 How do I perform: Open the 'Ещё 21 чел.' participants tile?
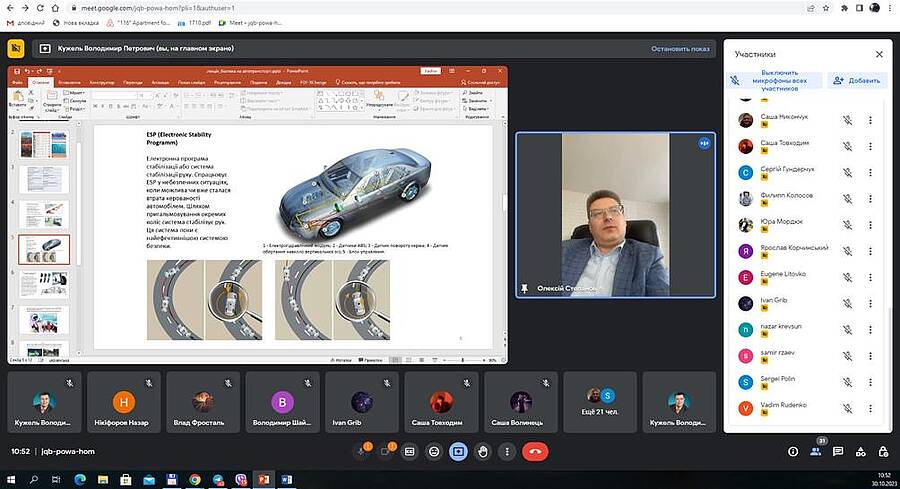pyautogui.click(x=600, y=401)
